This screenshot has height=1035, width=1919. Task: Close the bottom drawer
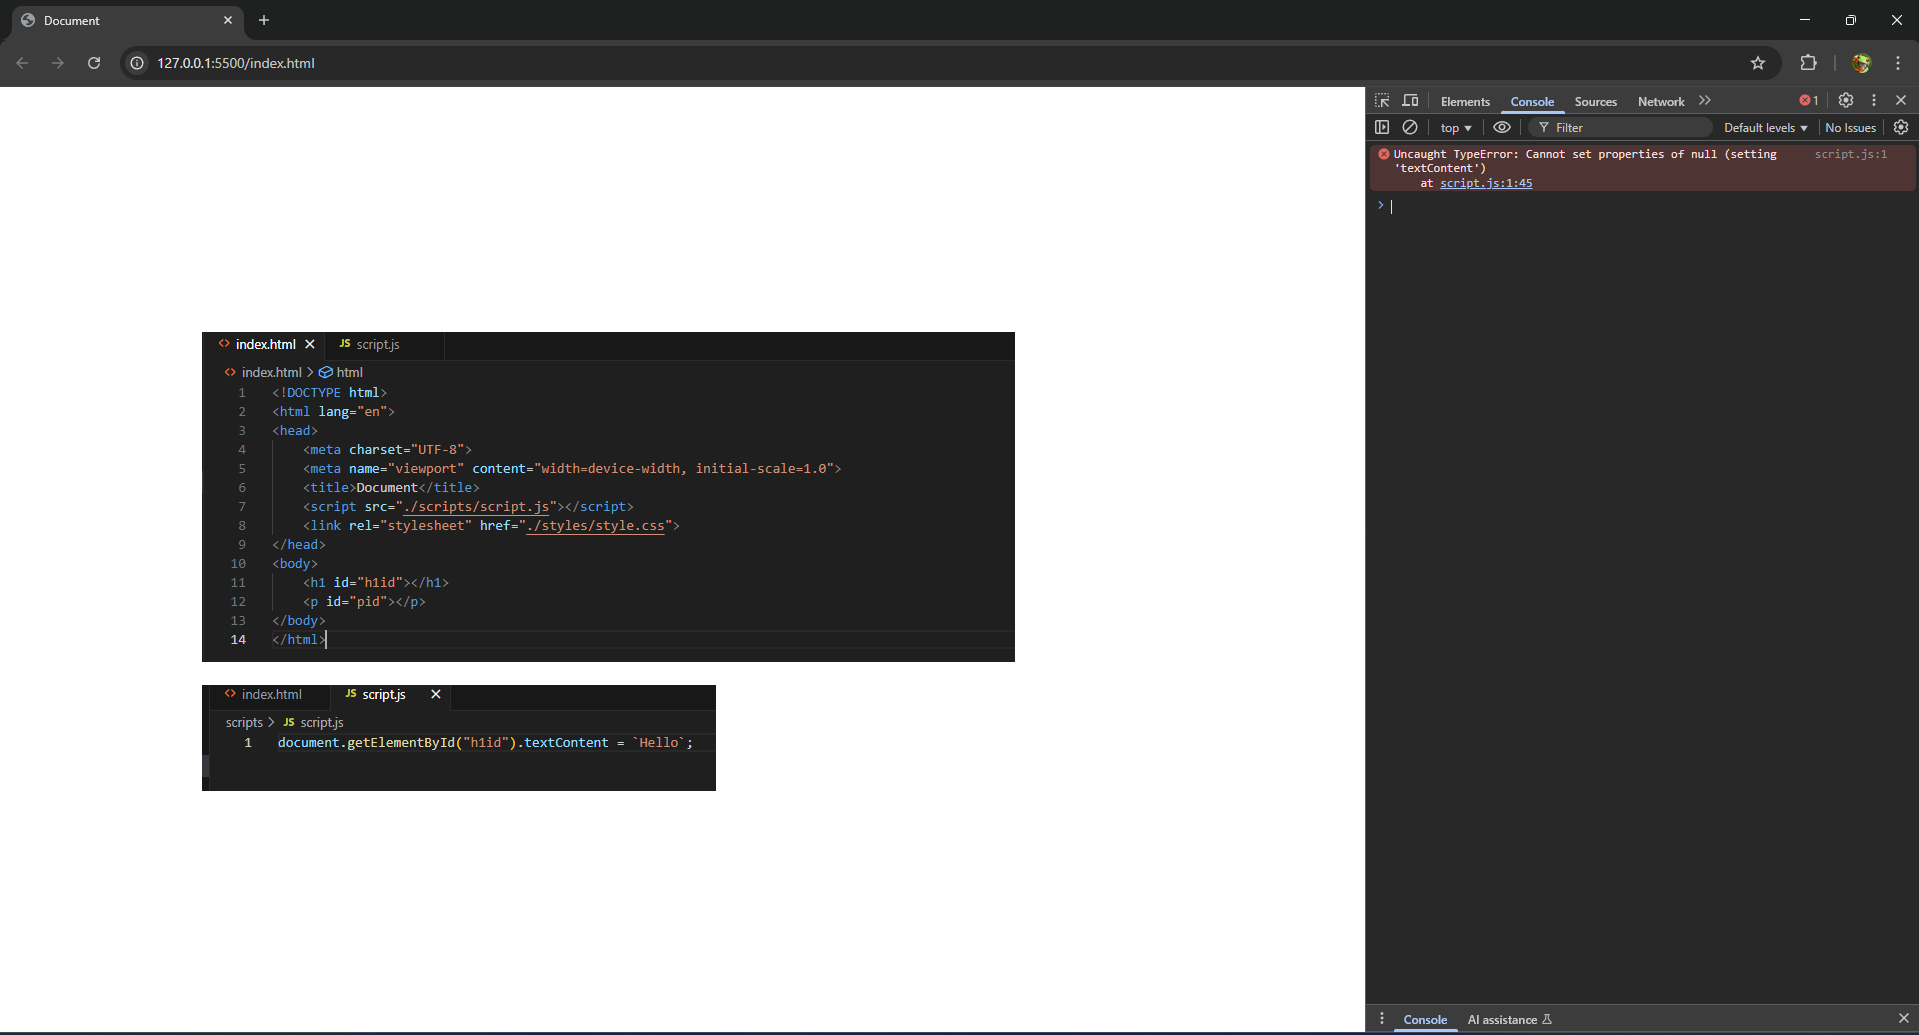1903,1019
